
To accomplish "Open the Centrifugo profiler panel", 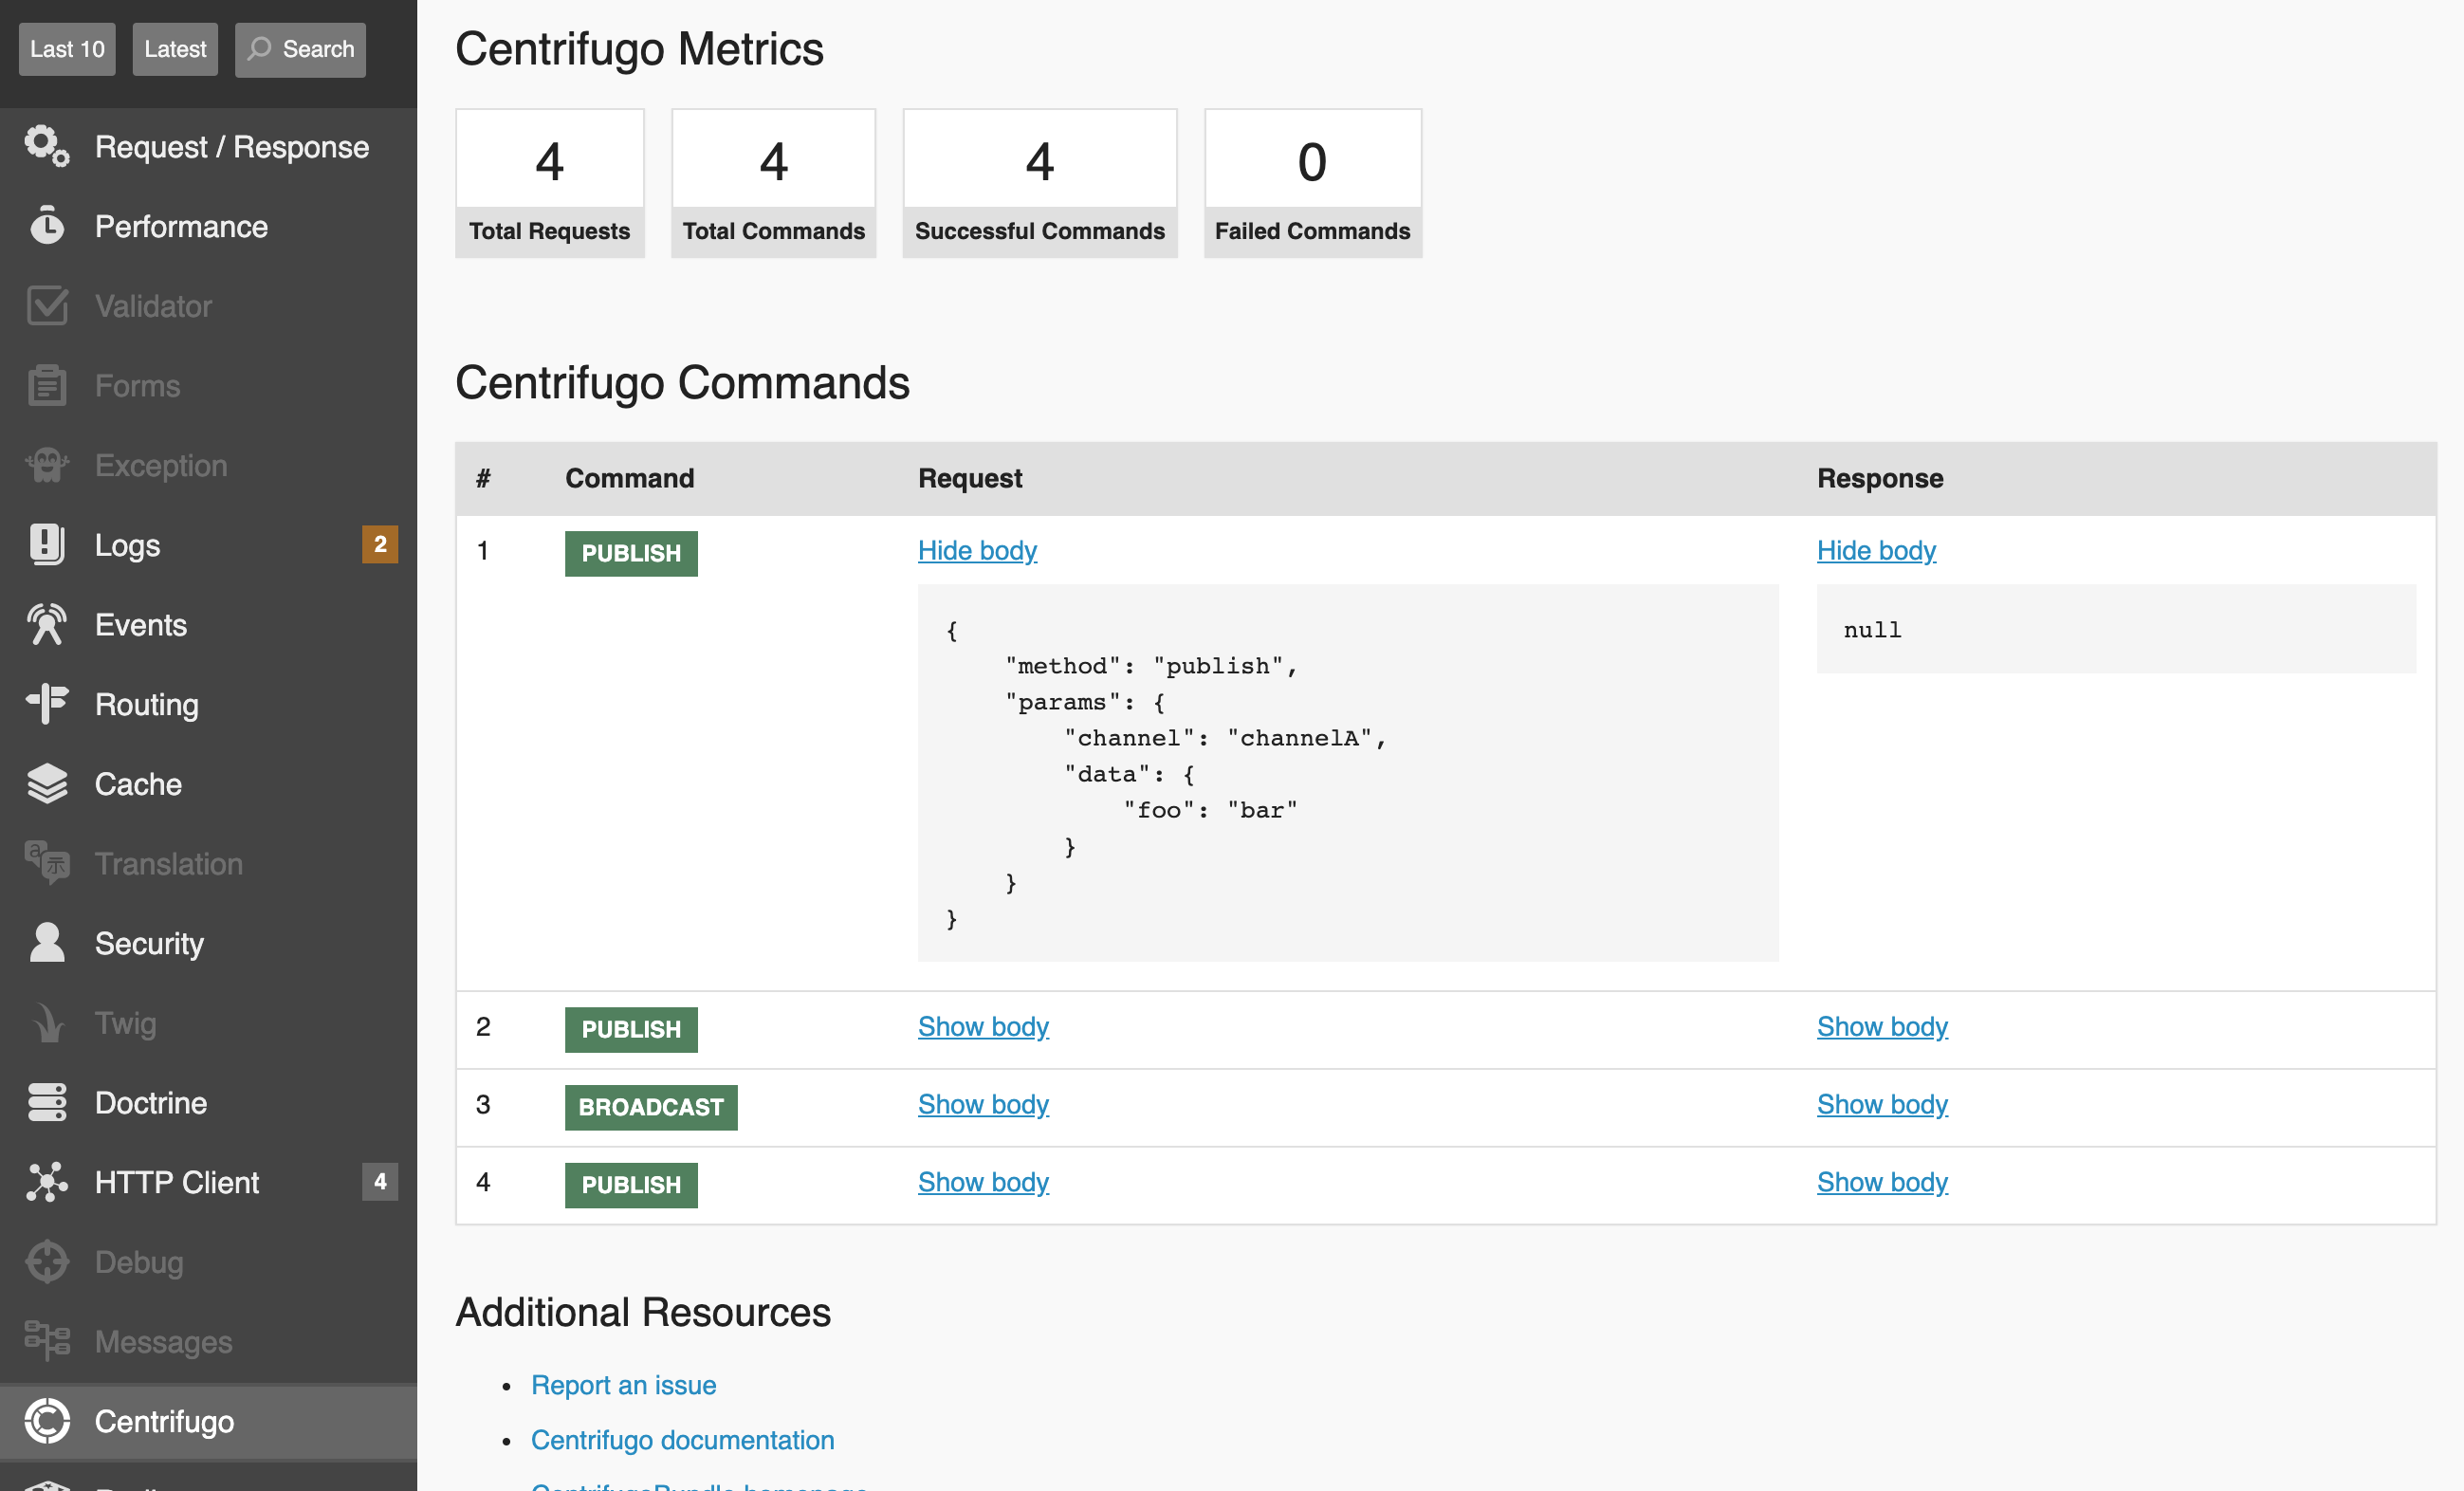I will point(164,1421).
